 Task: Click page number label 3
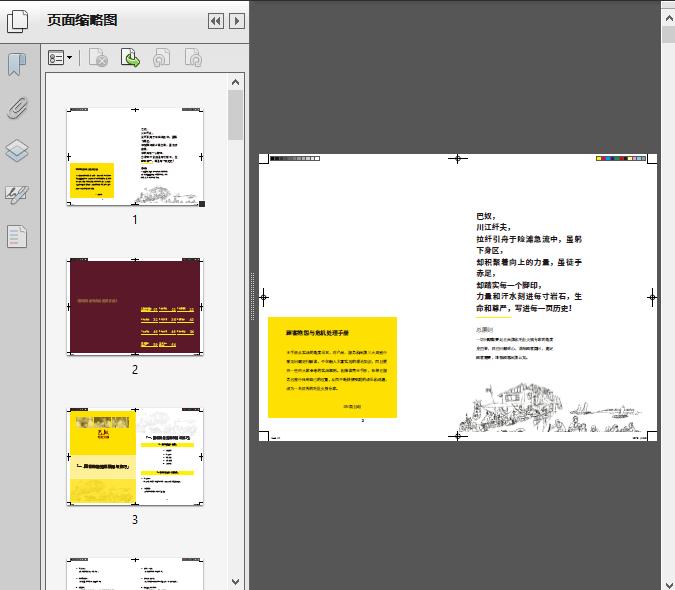pos(135,520)
